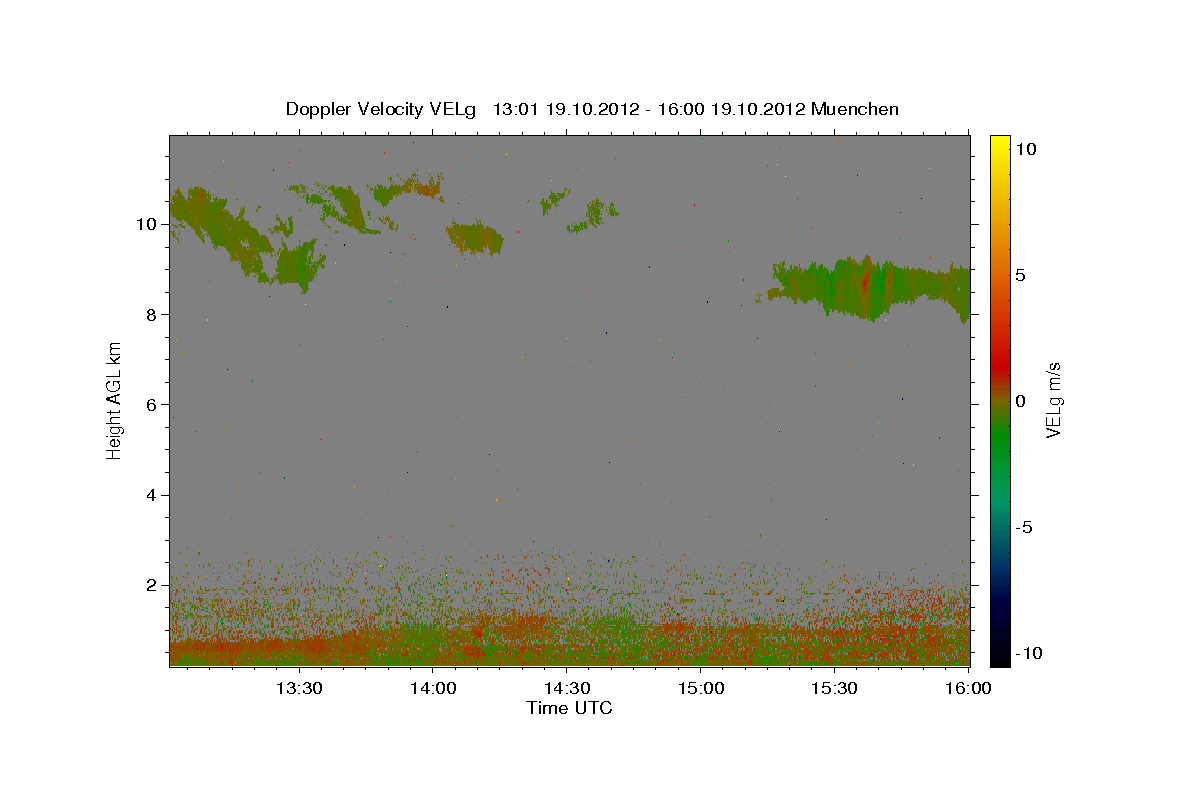Image resolution: width=1200 pixels, height=800 pixels.
Task: Click the height axis label 10
Action: pyautogui.click(x=147, y=224)
